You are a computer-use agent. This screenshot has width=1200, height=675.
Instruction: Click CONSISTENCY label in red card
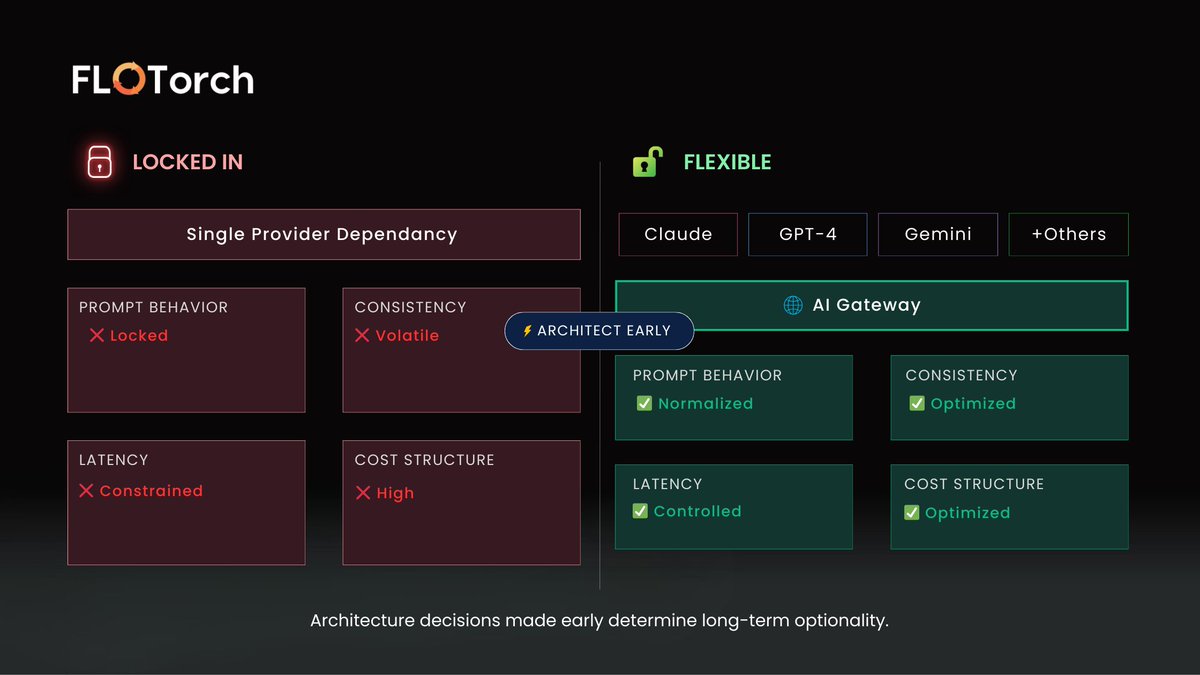click(411, 307)
